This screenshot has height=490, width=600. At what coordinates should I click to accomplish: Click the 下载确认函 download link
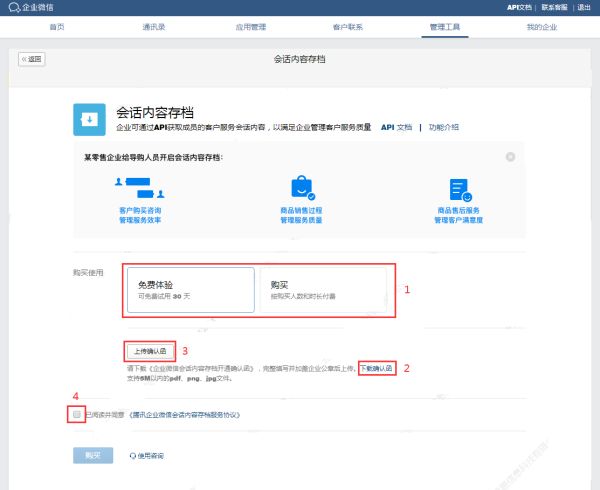(378, 368)
